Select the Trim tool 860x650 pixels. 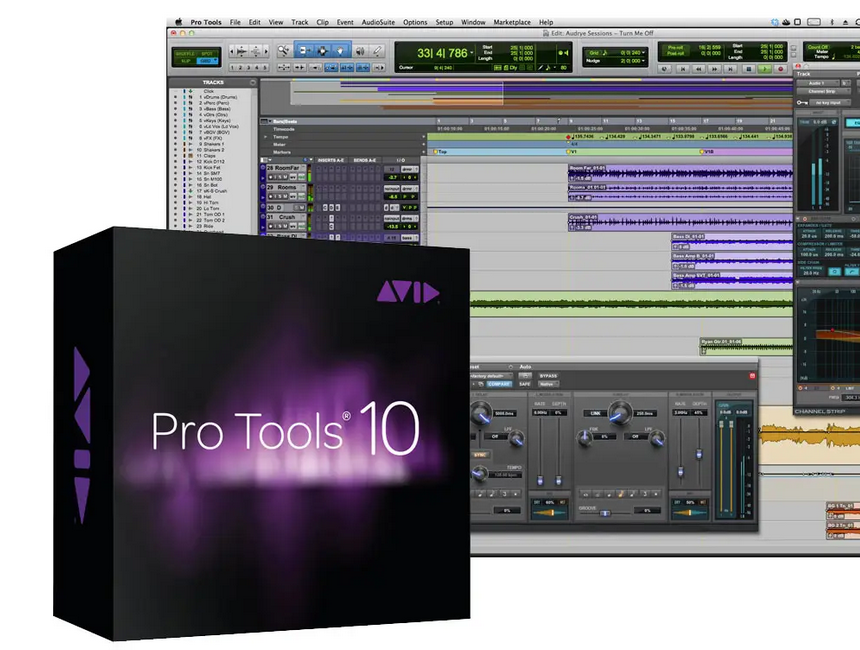[x=304, y=51]
